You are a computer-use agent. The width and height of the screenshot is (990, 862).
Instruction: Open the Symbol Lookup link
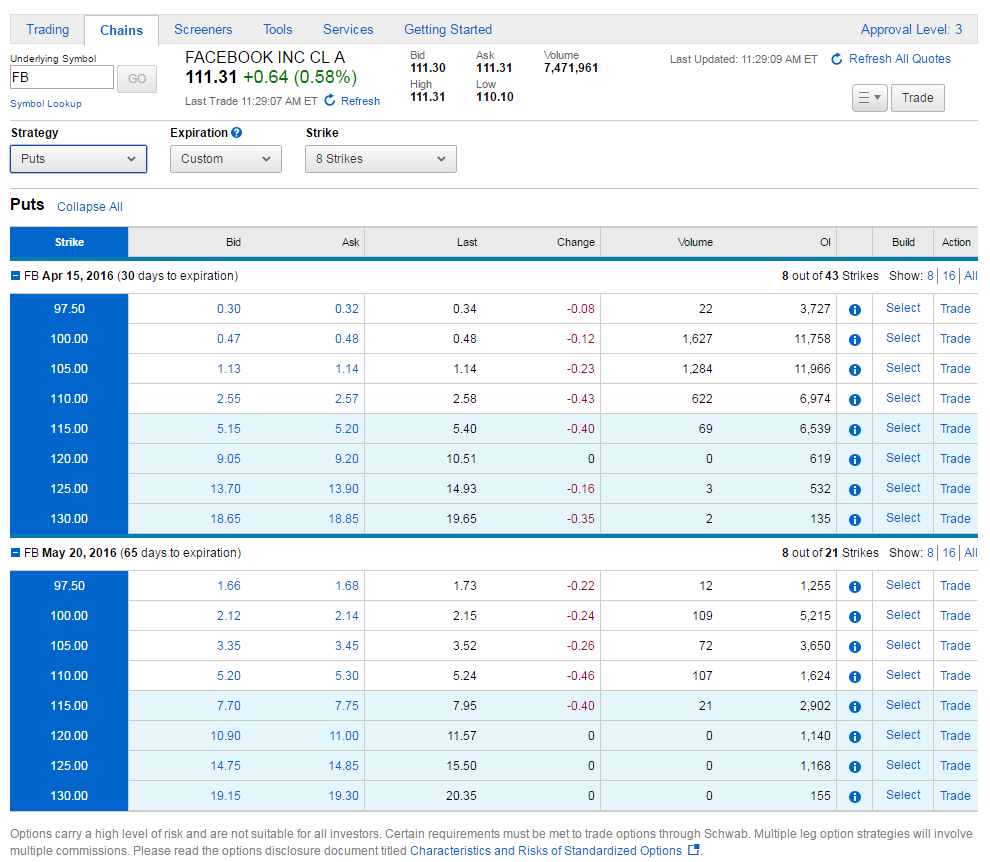click(45, 104)
